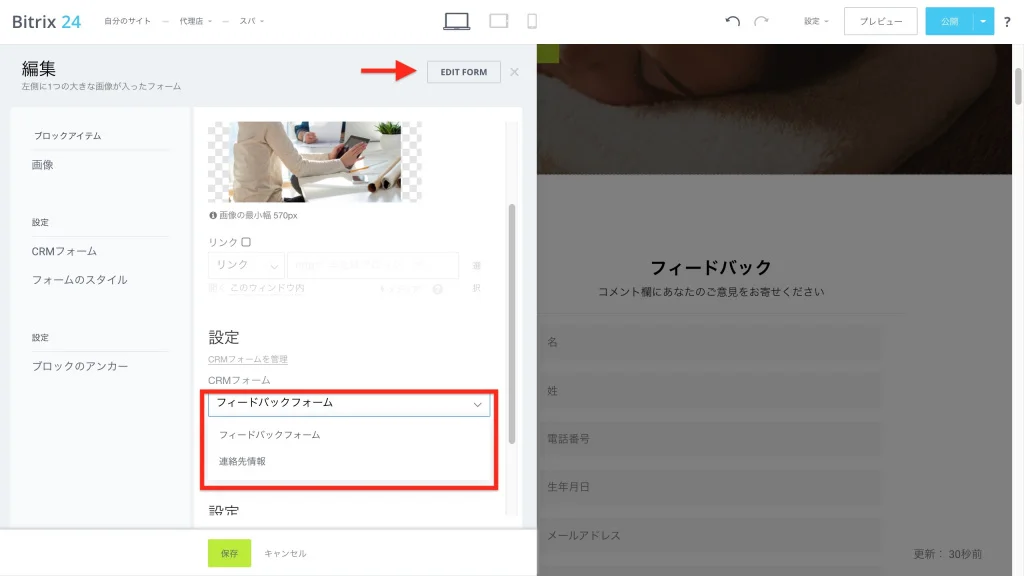This screenshot has height=576, width=1024.
Task: Click the green 保存 button
Action: [229, 553]
